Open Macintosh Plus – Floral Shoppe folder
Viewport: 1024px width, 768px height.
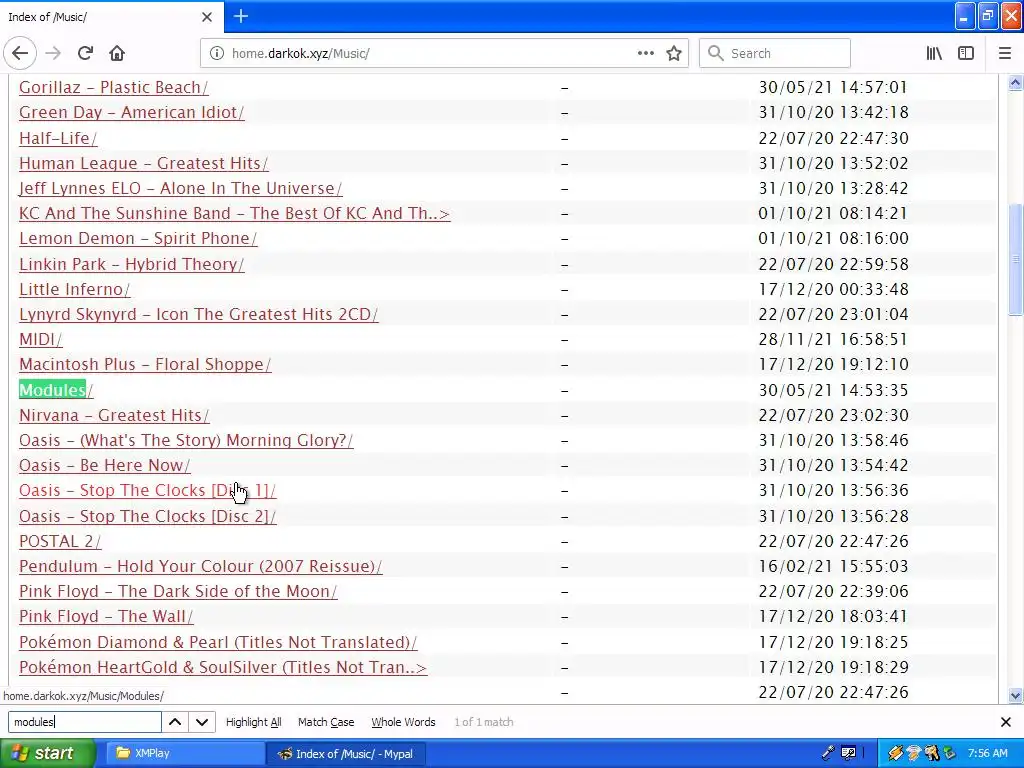pos(145,364)
